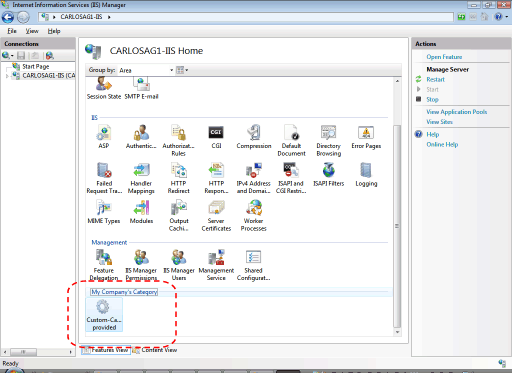Open IPv4 Address and Domain feature
The height and width of the screenshot is (373, 512).
click(x=254, y=178)
